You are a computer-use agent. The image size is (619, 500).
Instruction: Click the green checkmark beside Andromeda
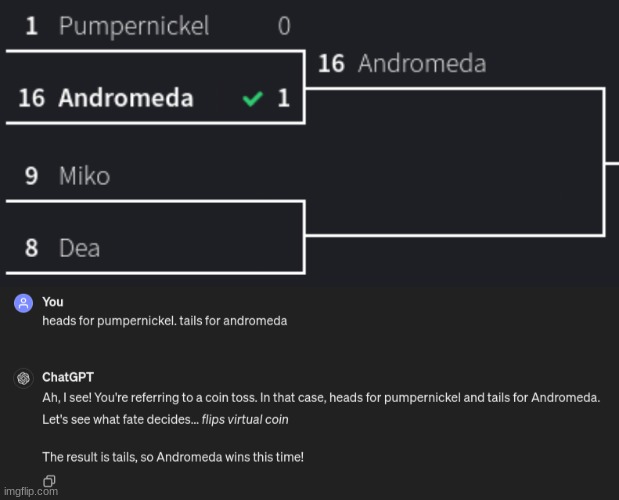click(x=253, y=99)
